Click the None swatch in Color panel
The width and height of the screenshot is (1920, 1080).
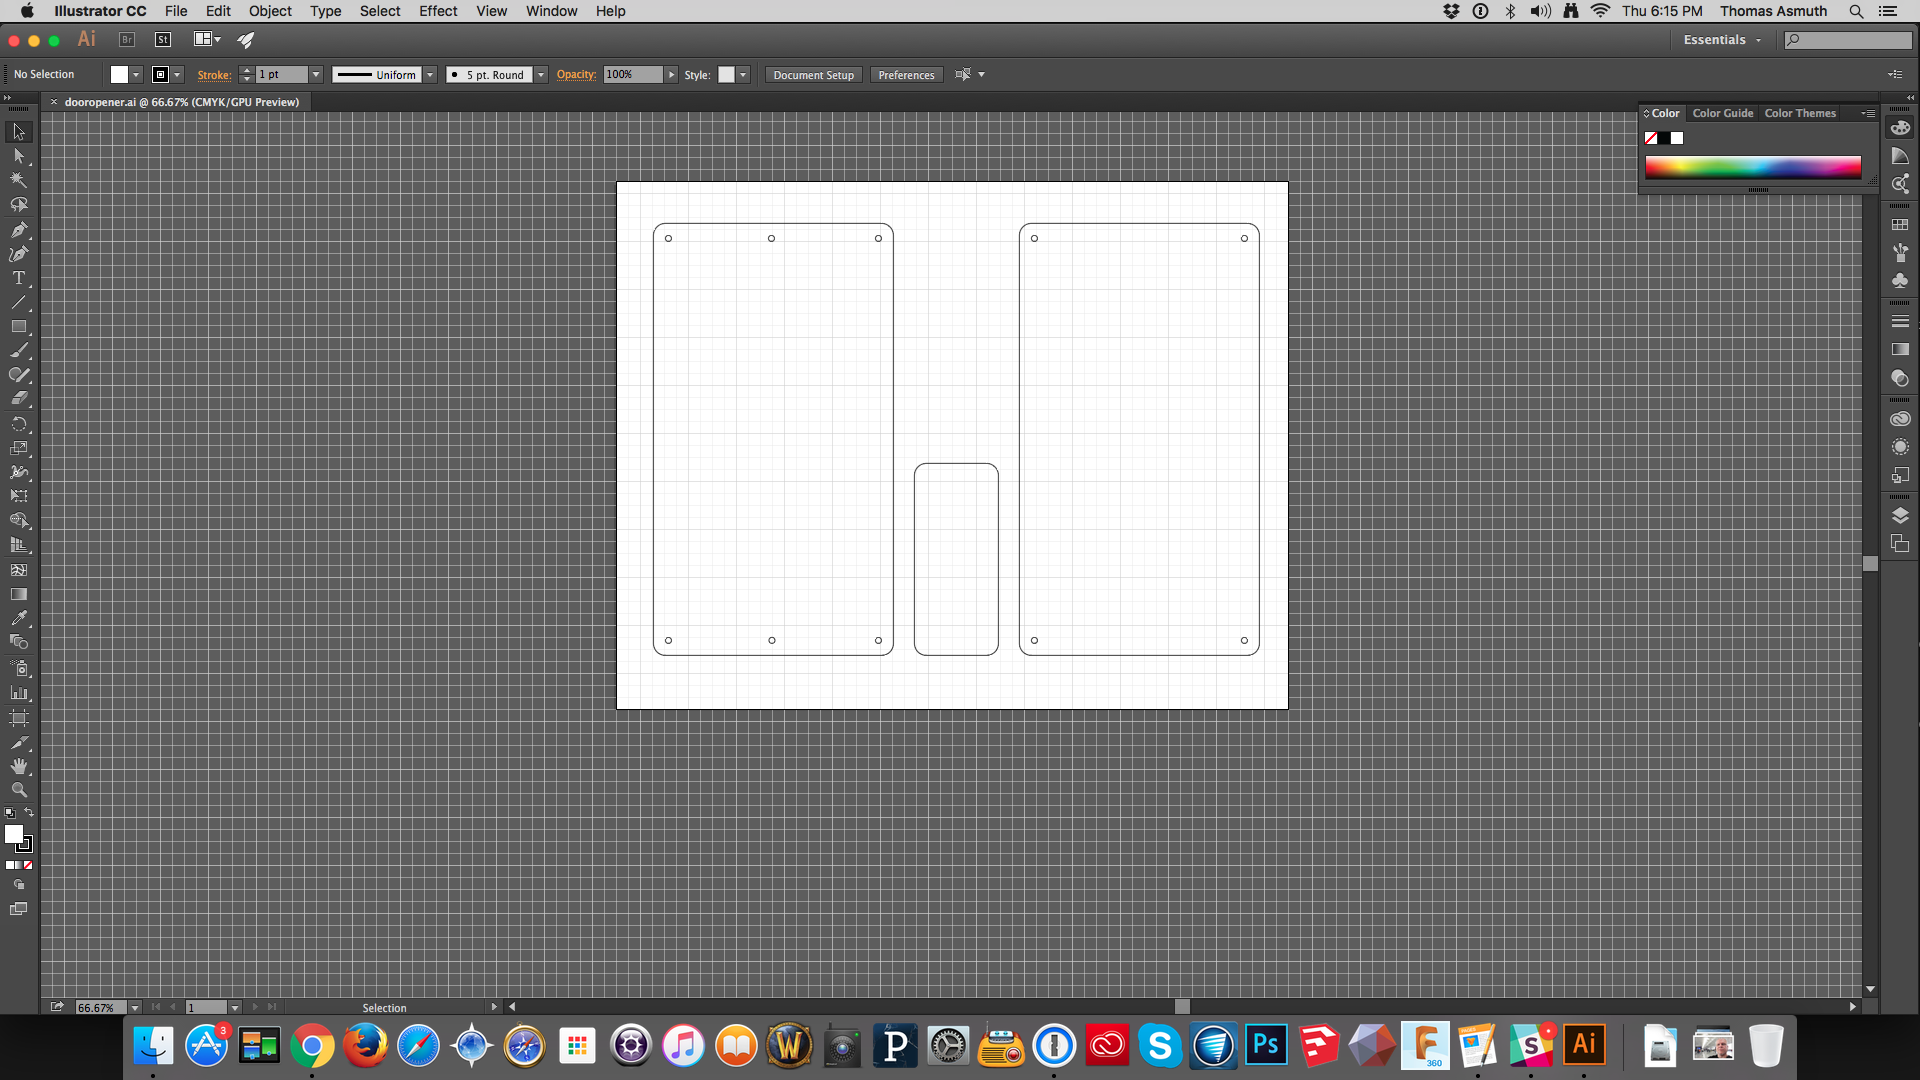[1651, 138]
